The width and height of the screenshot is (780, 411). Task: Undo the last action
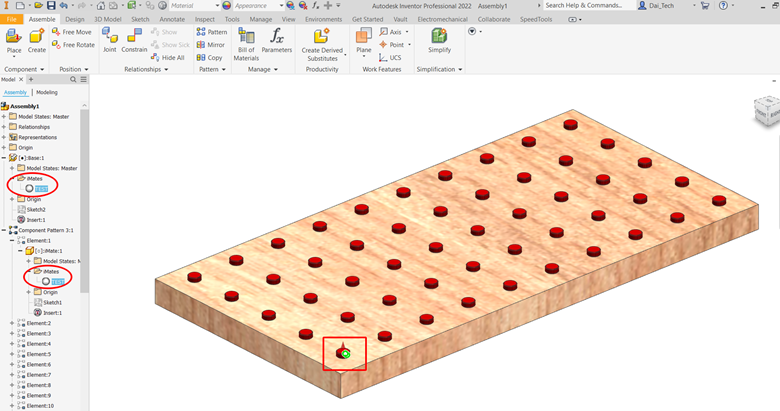pyautogui.click(x=63, y=5)
